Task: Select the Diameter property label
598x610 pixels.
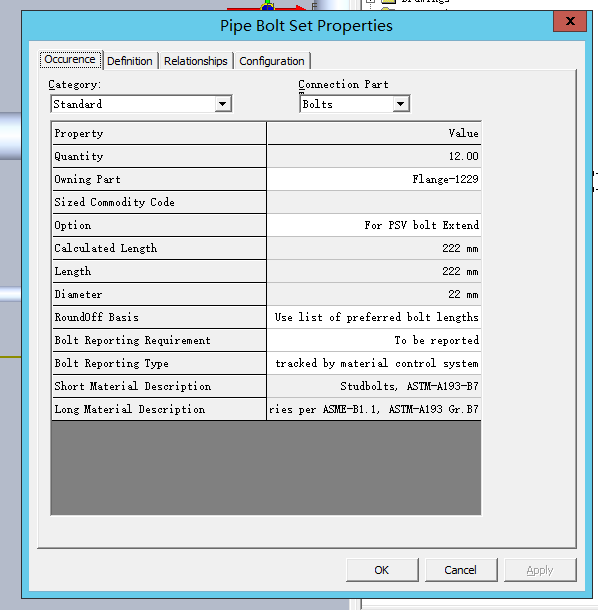Action: pos(159,294)
